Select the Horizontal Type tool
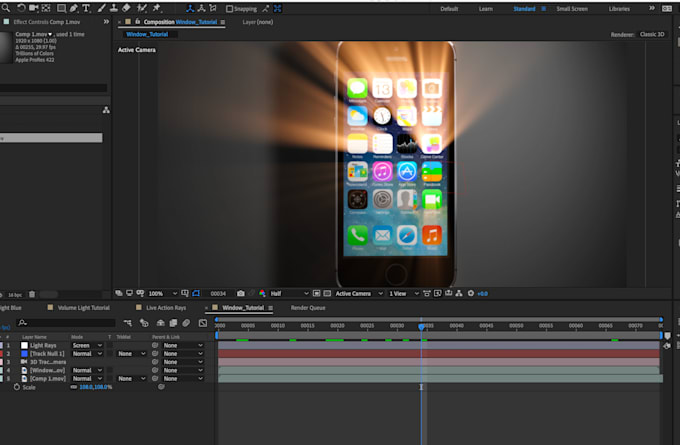This screenshot has width=680, height=445. [86, 8]
